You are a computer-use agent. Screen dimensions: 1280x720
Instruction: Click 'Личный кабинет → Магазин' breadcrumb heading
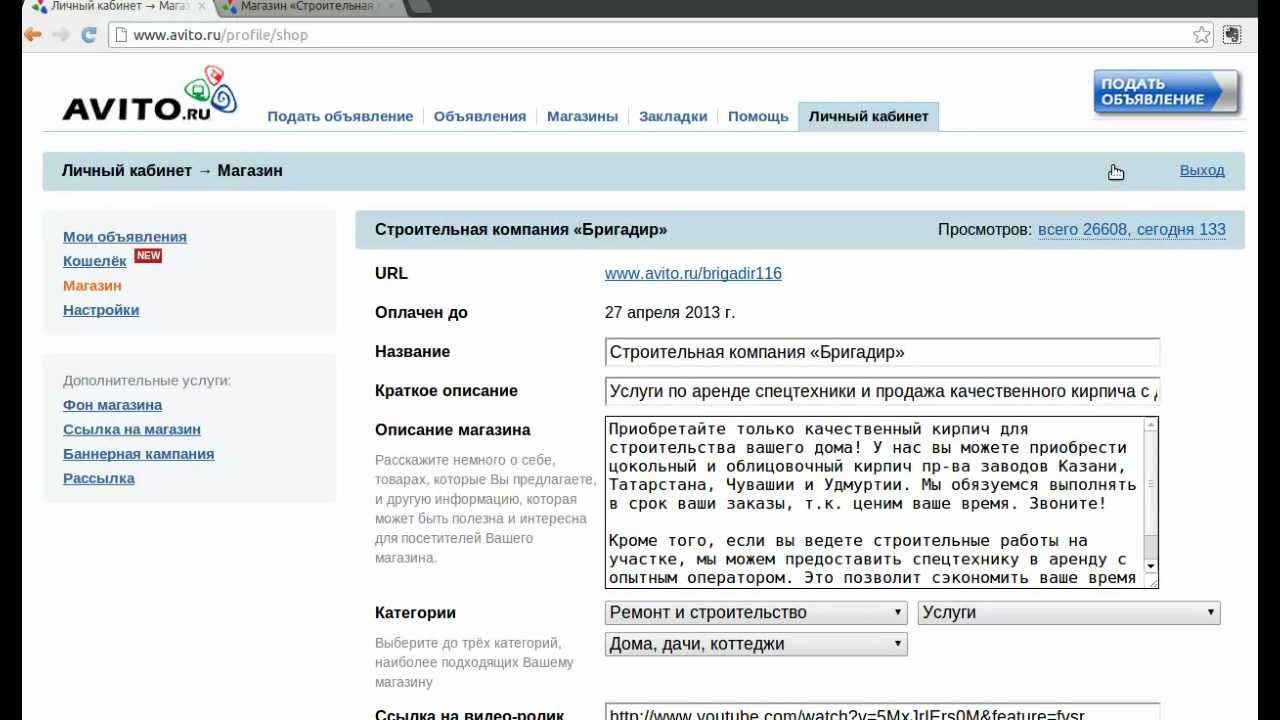coord(172,170)
